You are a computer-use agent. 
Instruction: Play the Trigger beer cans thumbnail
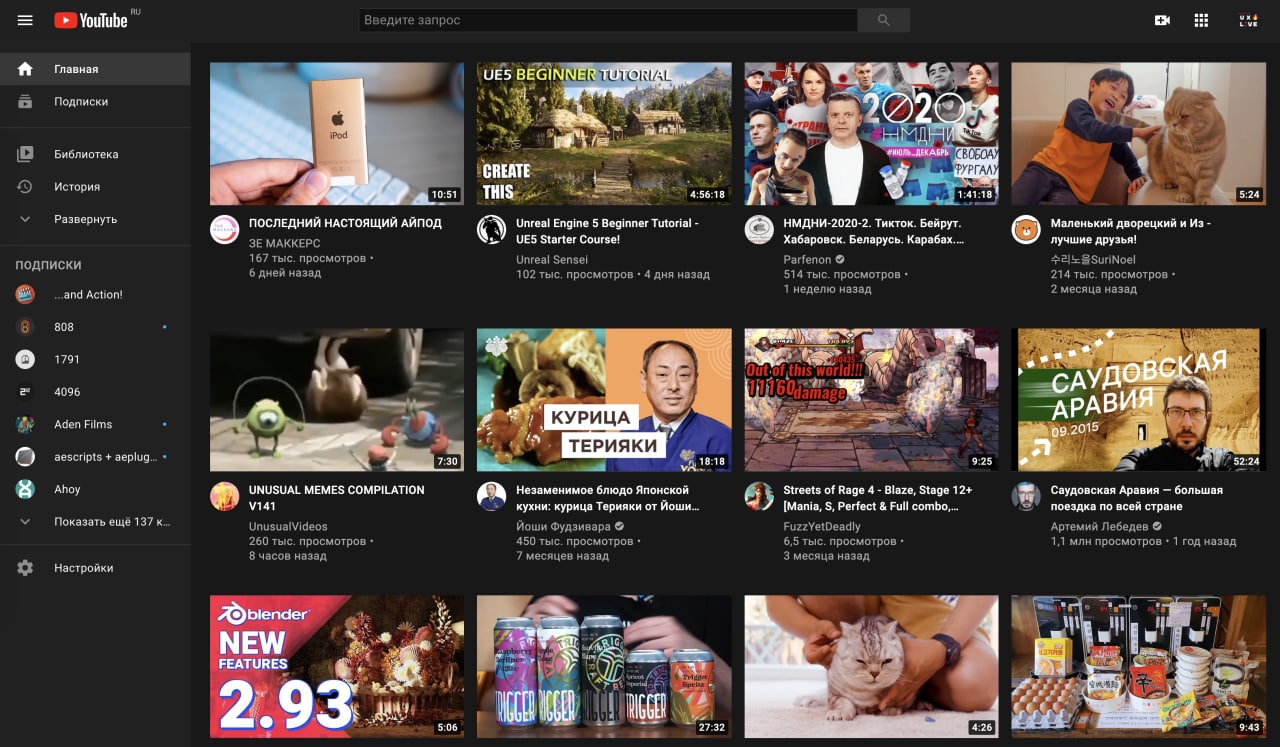[x=604, y=667]
